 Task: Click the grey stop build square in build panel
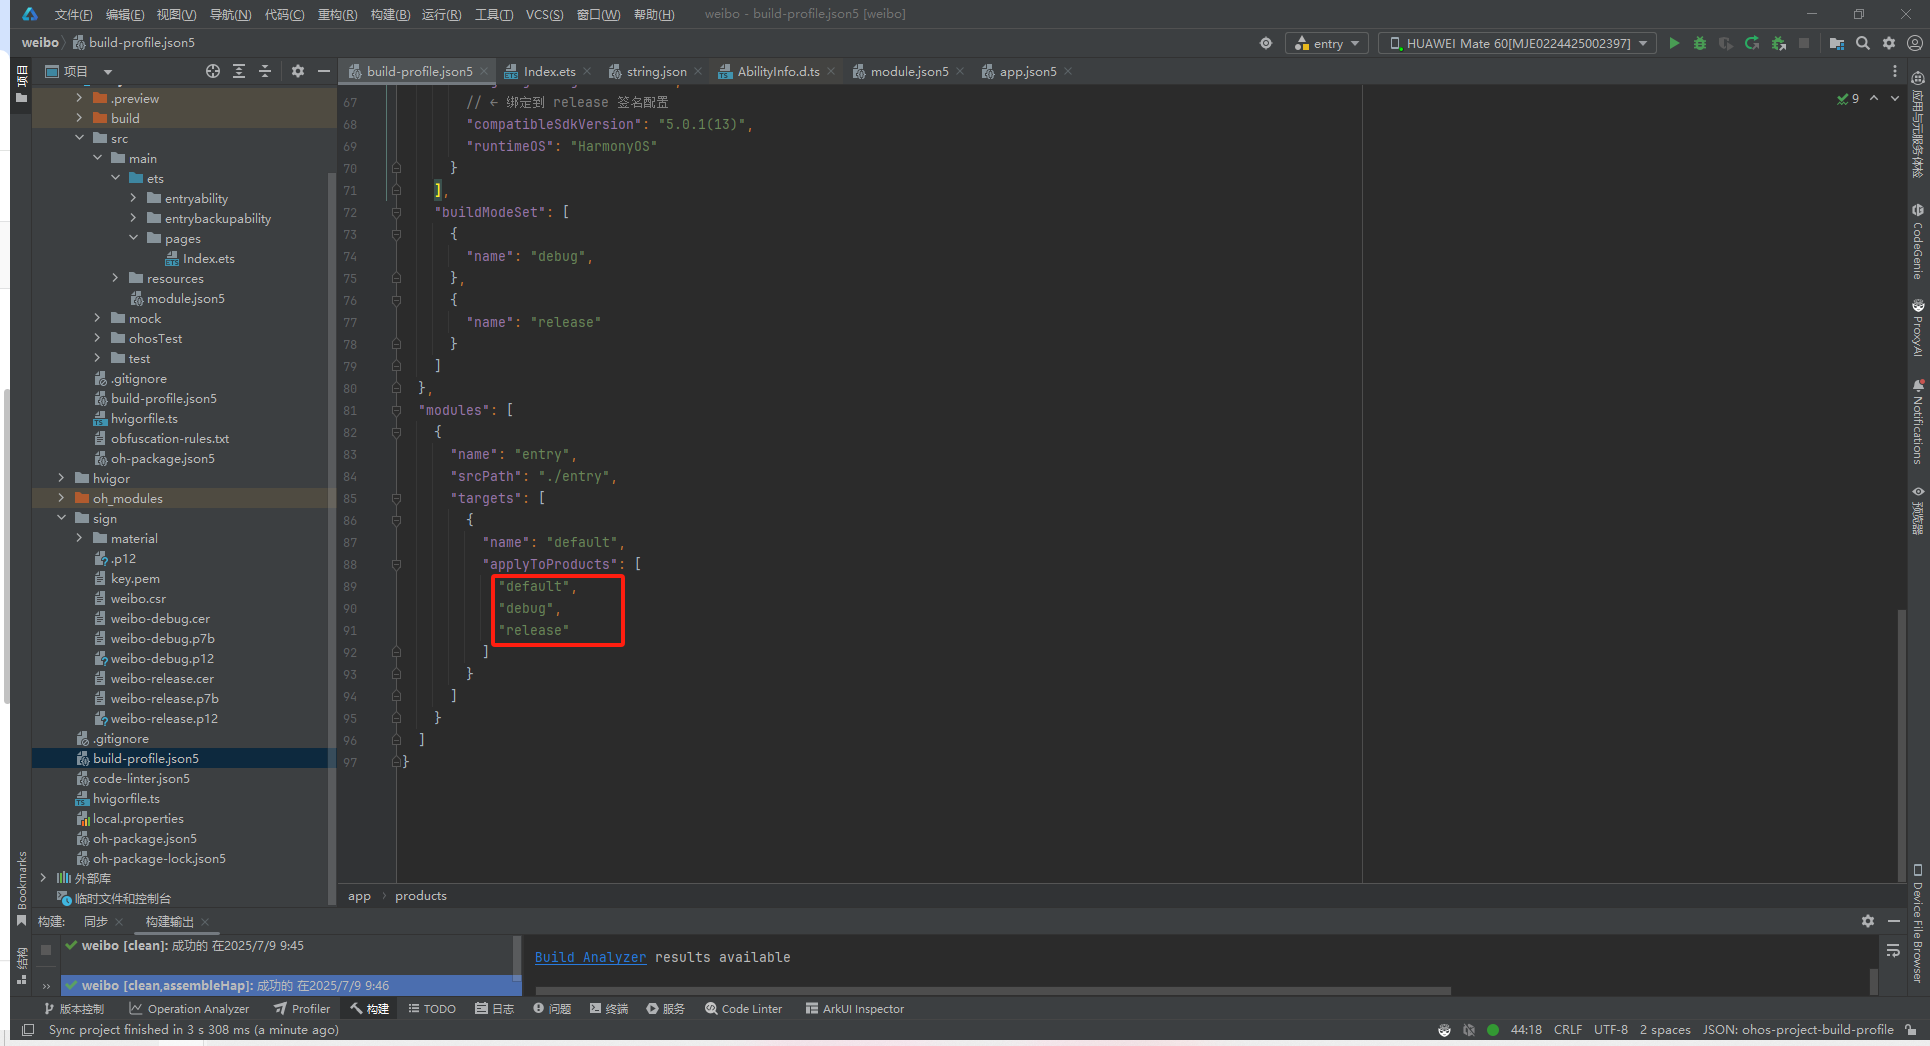click(45, 949)
